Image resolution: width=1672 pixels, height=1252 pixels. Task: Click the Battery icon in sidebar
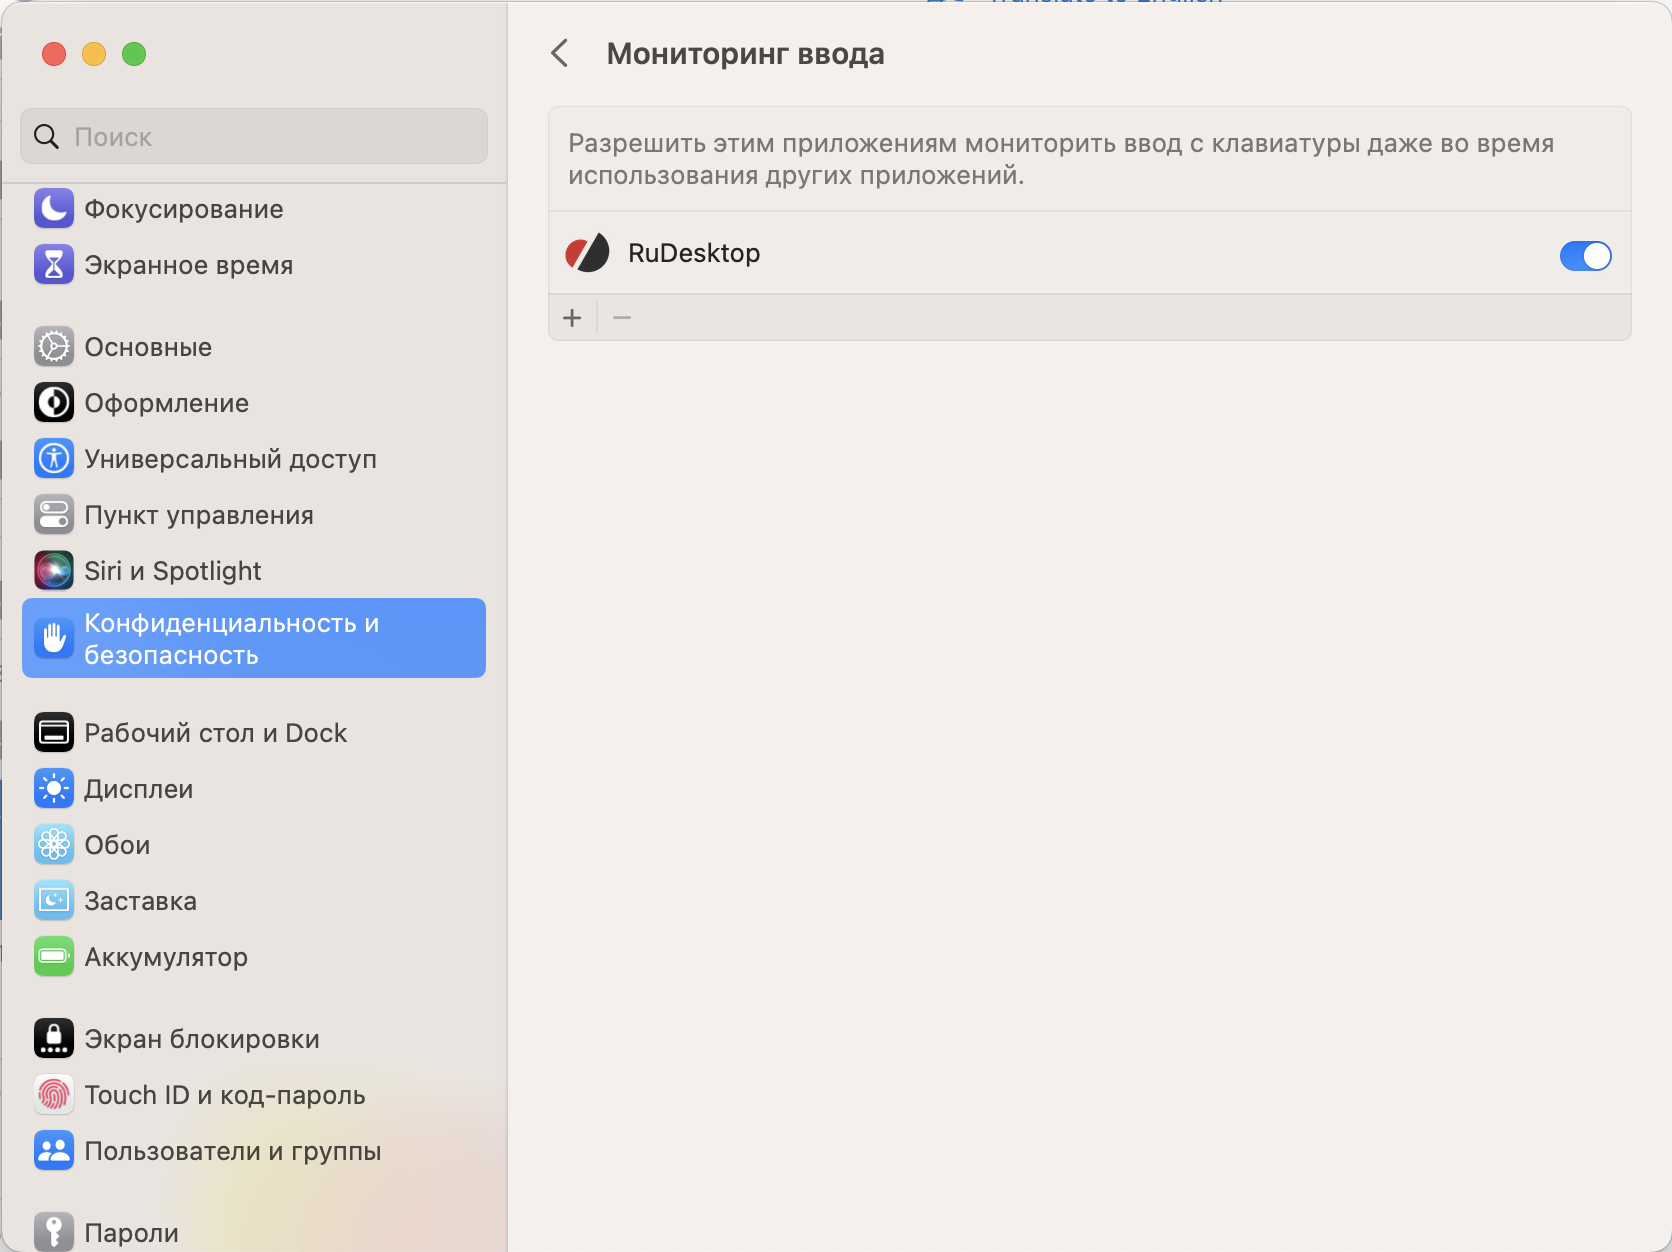click(x=54, y=957)
